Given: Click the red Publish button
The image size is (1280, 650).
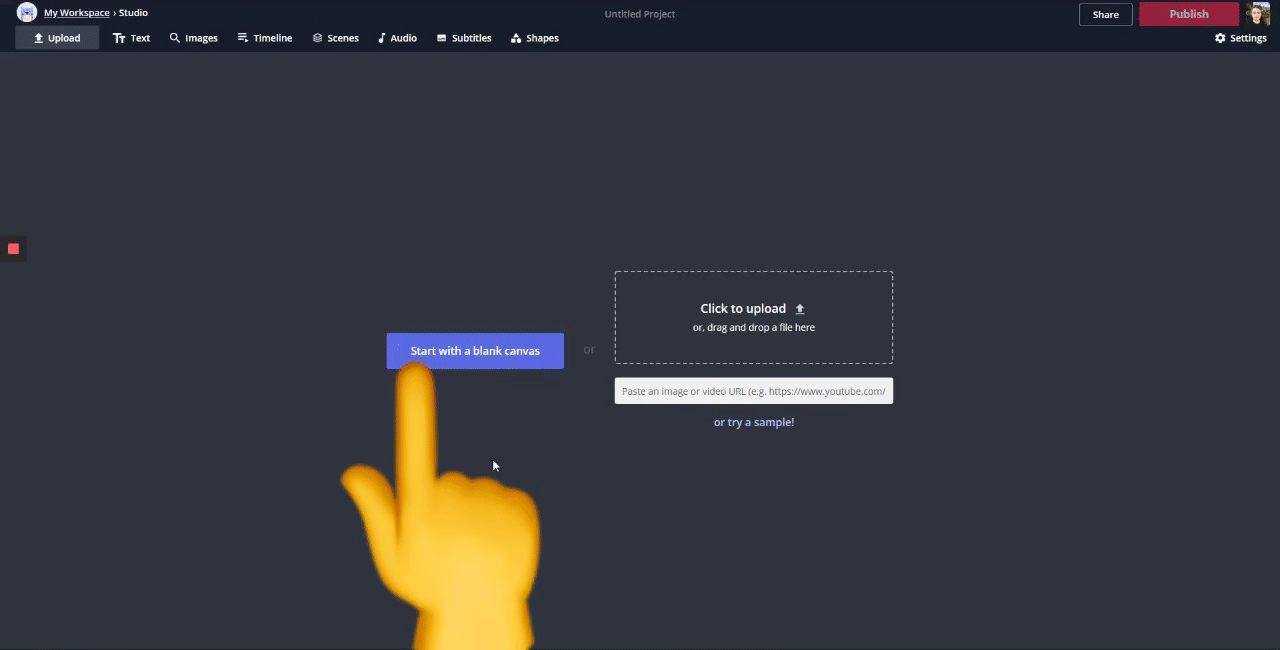Looking at the screenshot, I should tap(1189, 14).
